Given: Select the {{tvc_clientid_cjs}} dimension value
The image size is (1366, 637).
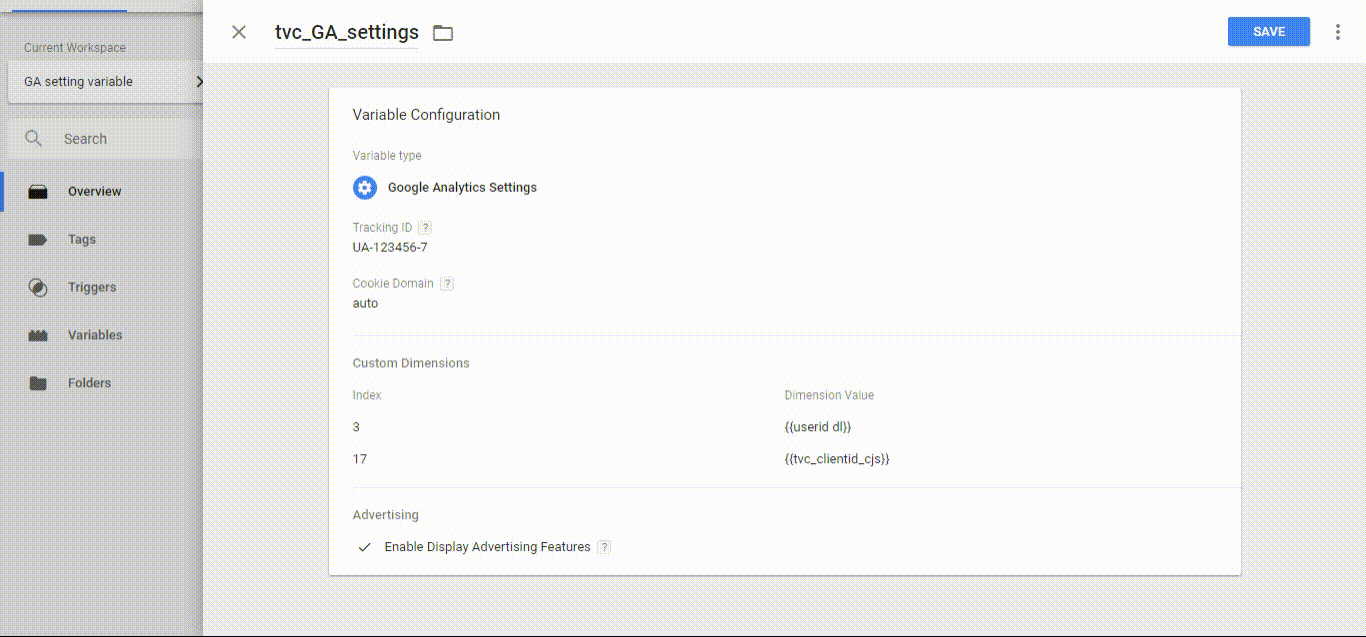Looking at the screenshot, I should pyautogui.click(x=837, y=459).
